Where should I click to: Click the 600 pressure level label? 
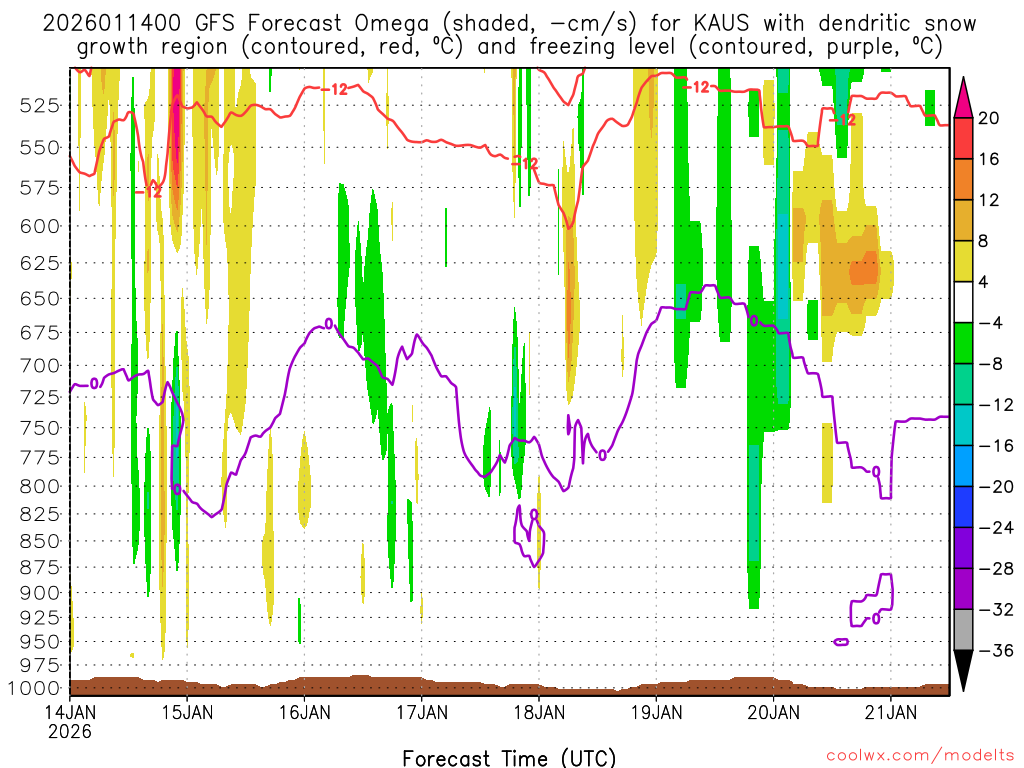coord(40,227)
